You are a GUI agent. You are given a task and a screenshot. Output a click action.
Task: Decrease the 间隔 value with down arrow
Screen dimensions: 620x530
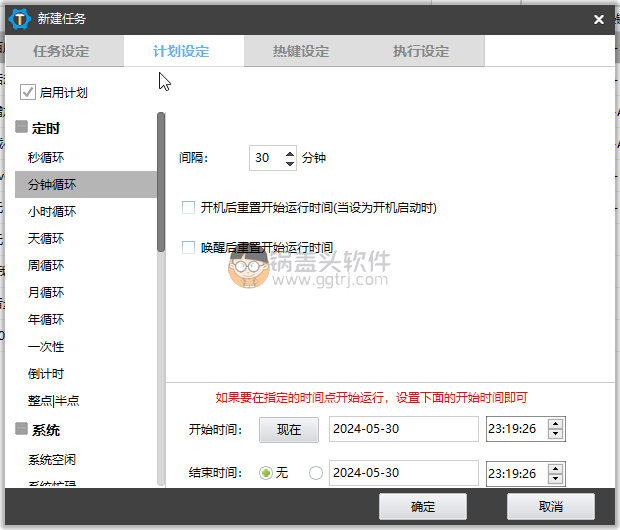pyautogui.click(x=290, y=163)
